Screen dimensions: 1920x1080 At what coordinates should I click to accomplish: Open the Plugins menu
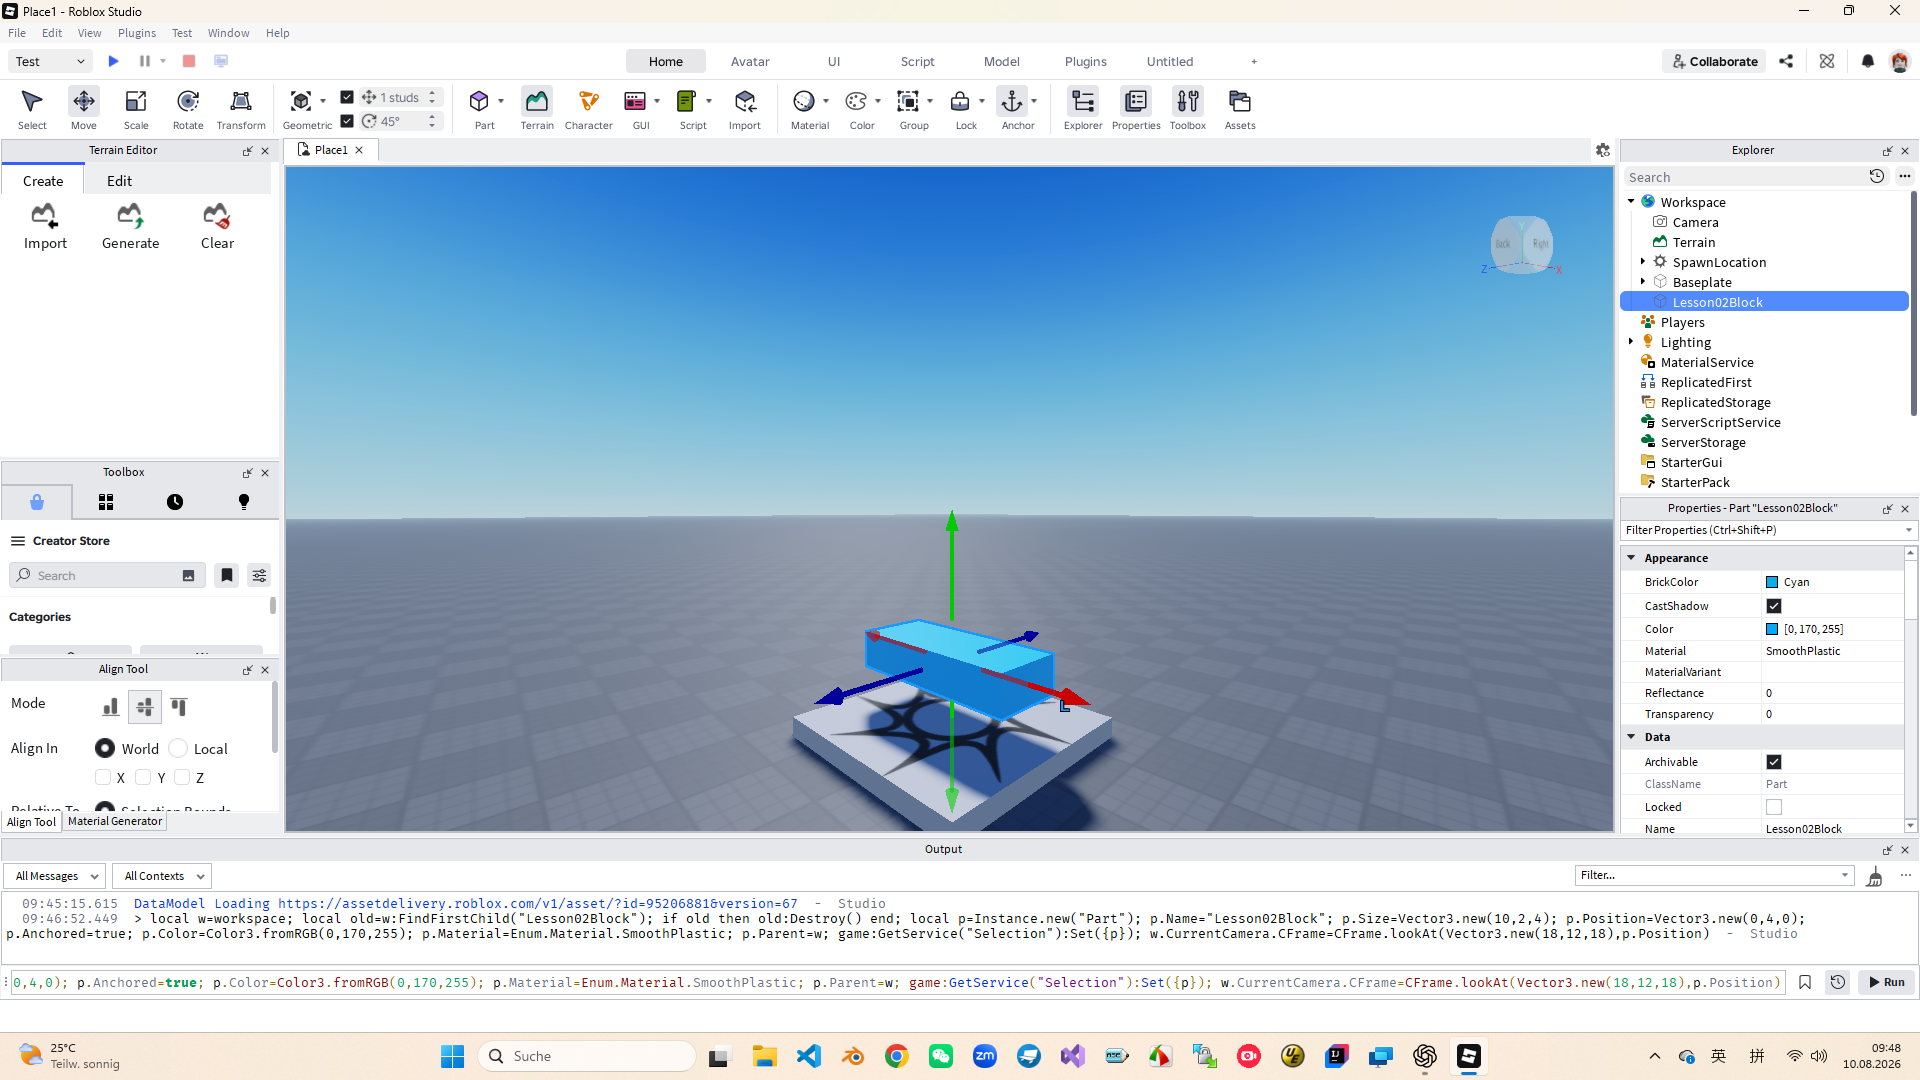(x=137, y=33)
